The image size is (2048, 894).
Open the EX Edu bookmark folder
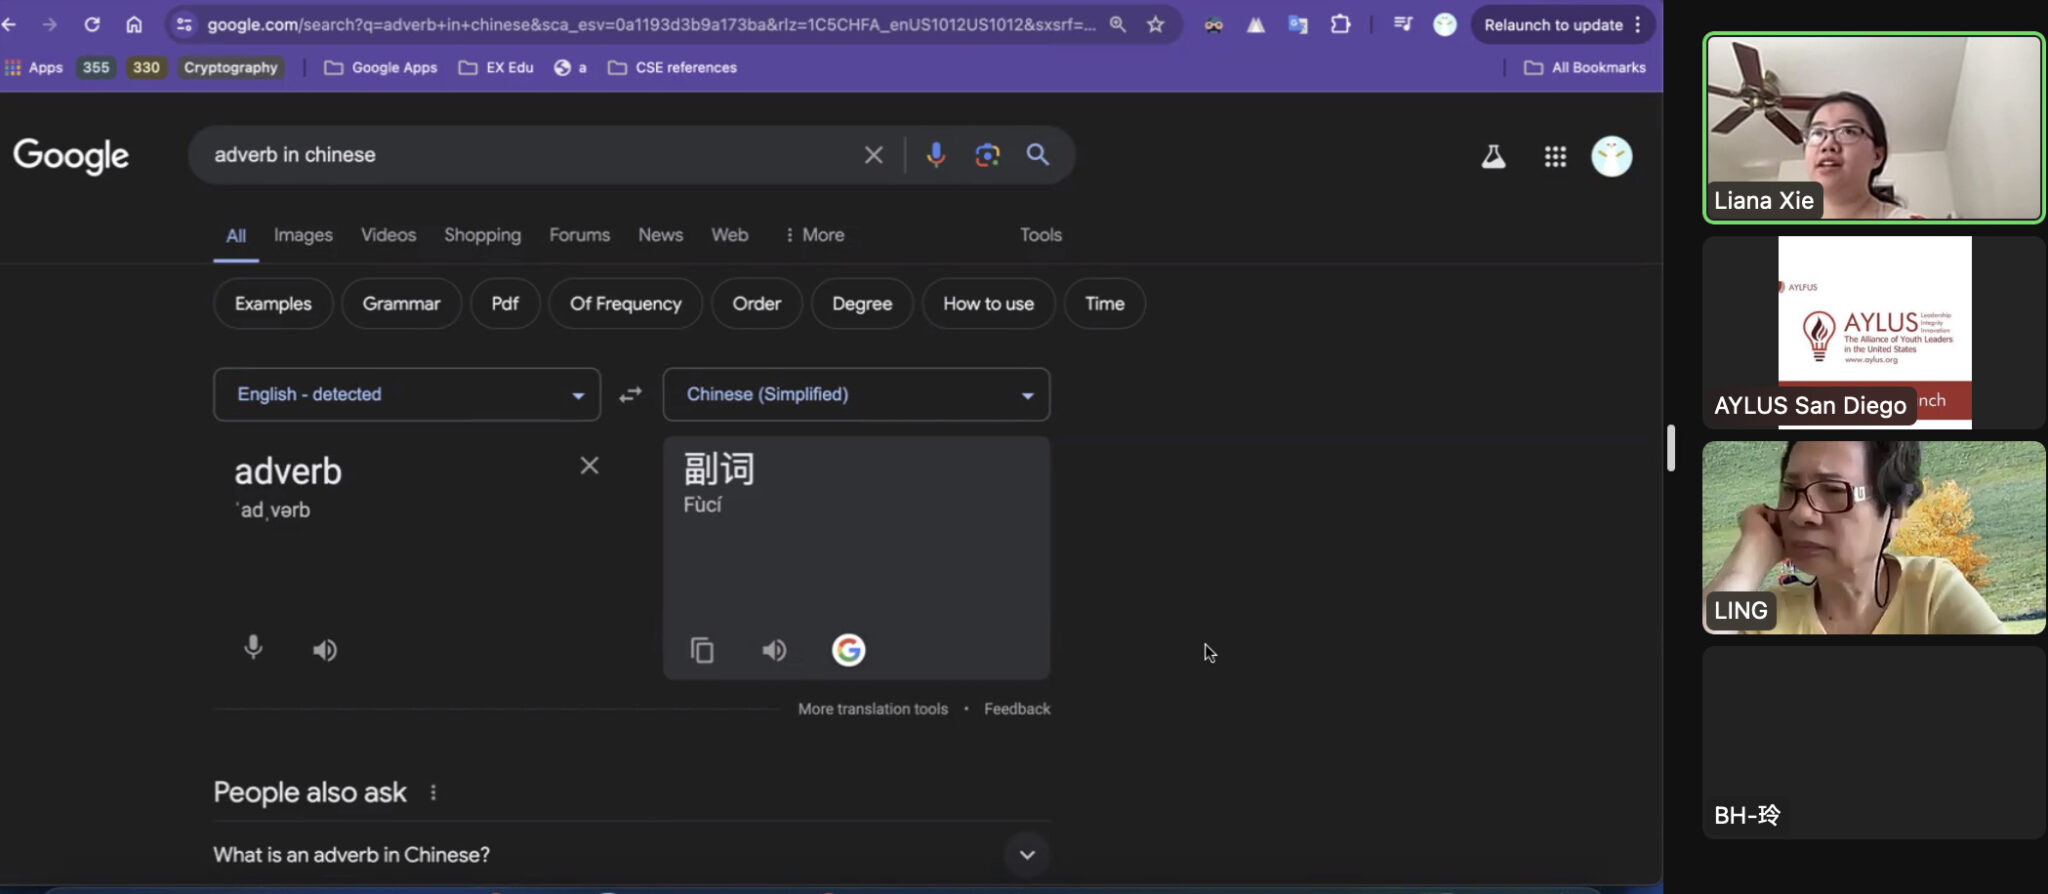[x=496, y=67]
